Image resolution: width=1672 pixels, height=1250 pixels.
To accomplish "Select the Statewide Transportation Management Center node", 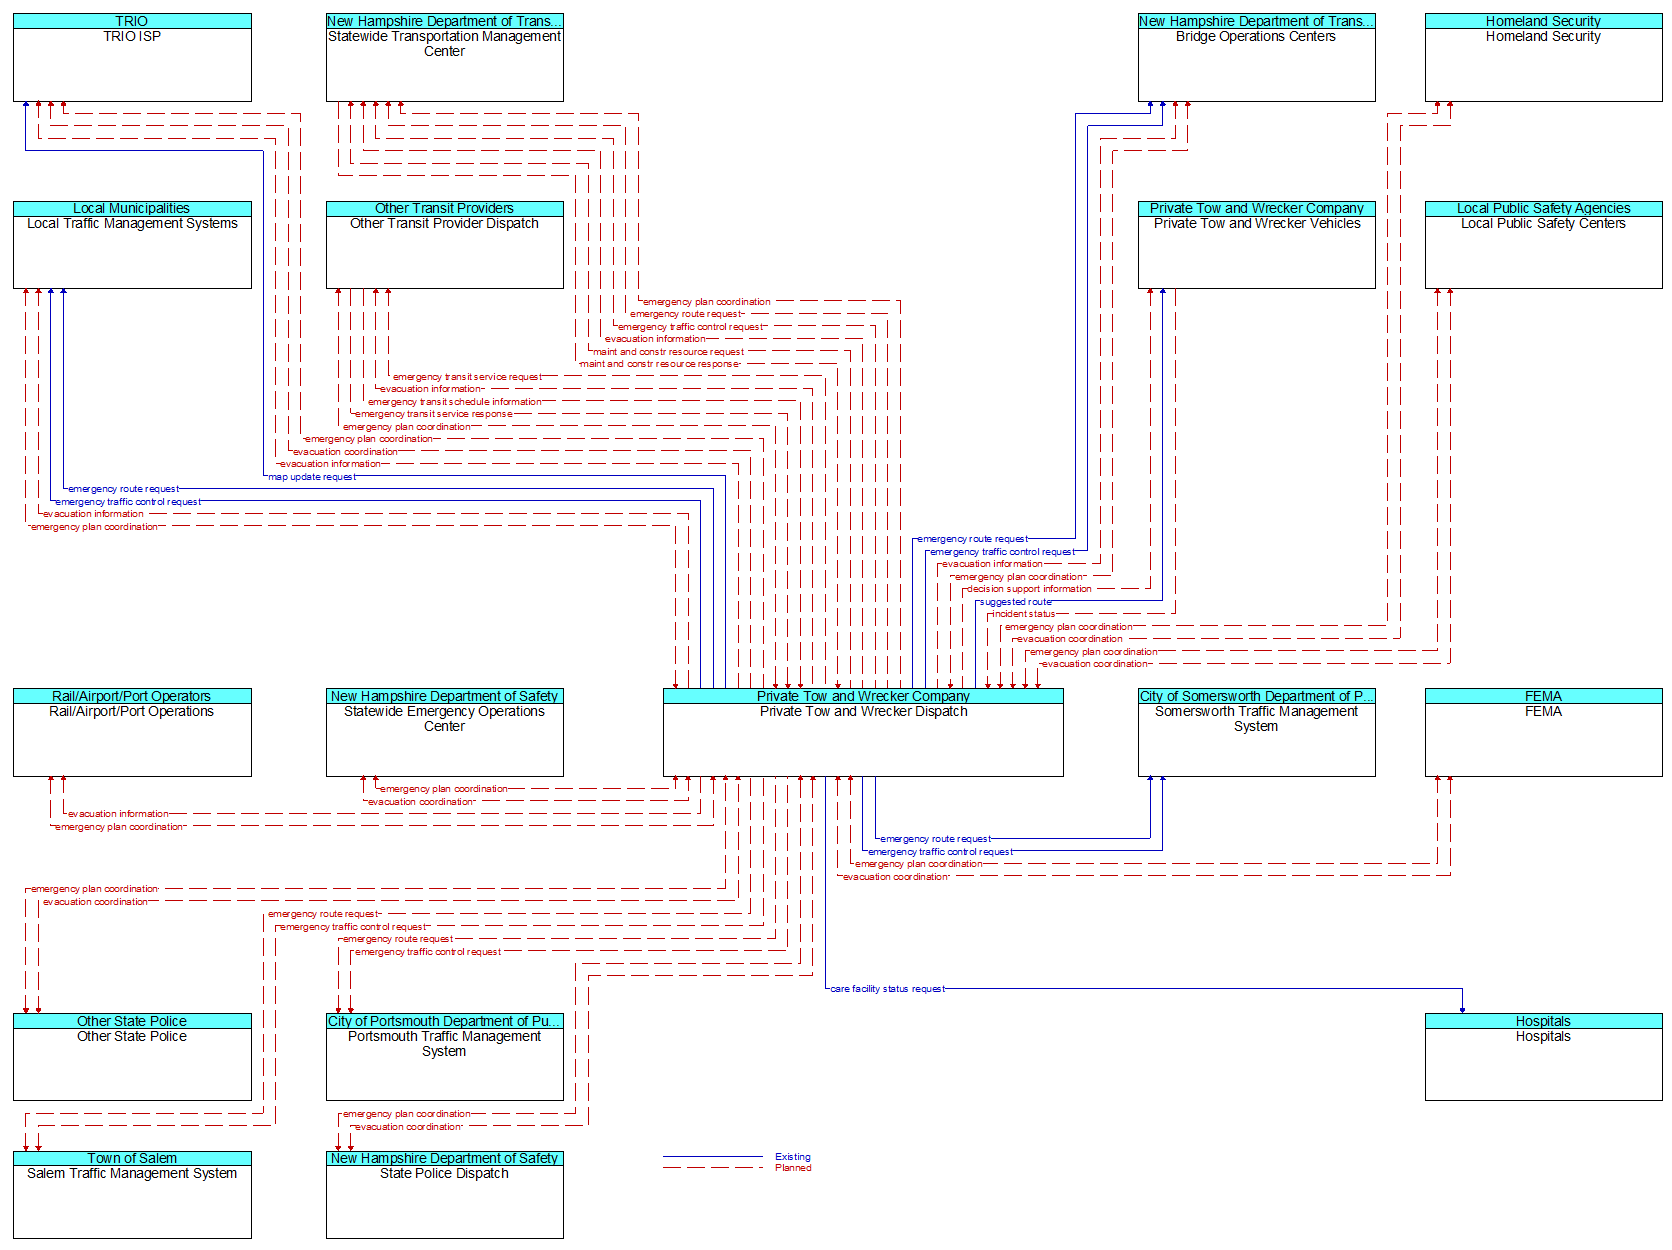I will [x=445, y=58].
